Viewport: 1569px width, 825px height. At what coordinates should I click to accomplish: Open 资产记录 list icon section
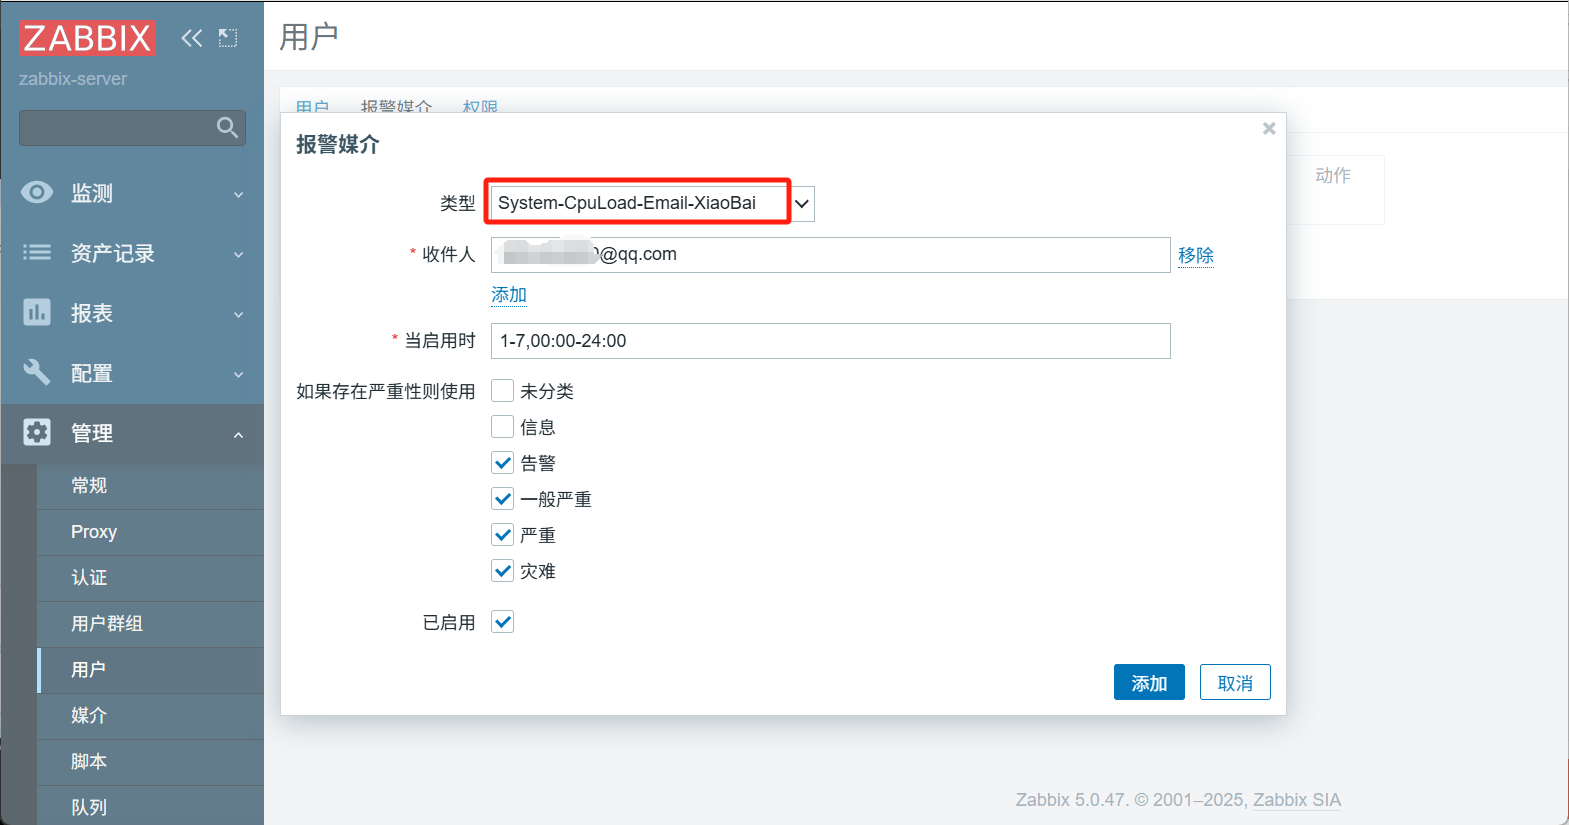[37, 252]
